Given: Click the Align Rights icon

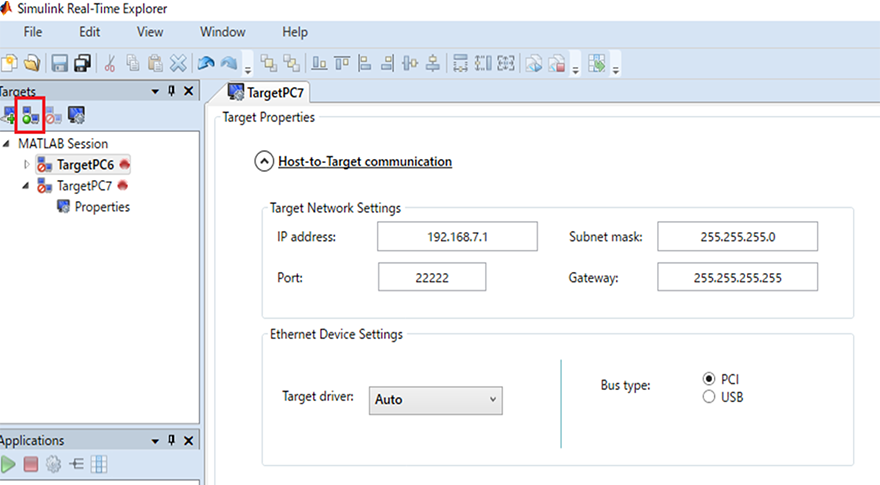Looking at the screenshot, I should pos(387,63).
